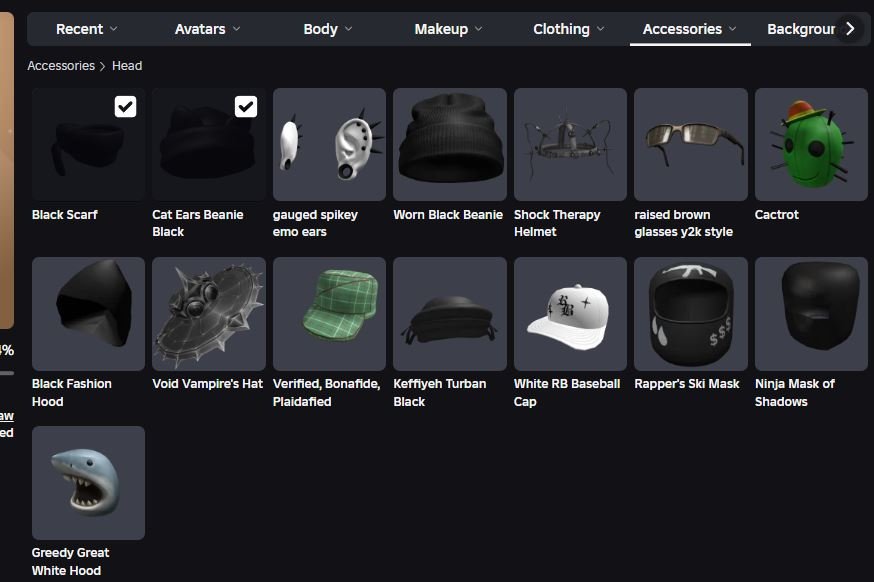
Task: Select raised brown glasses y2k style
Action: (x=691, y=144)
